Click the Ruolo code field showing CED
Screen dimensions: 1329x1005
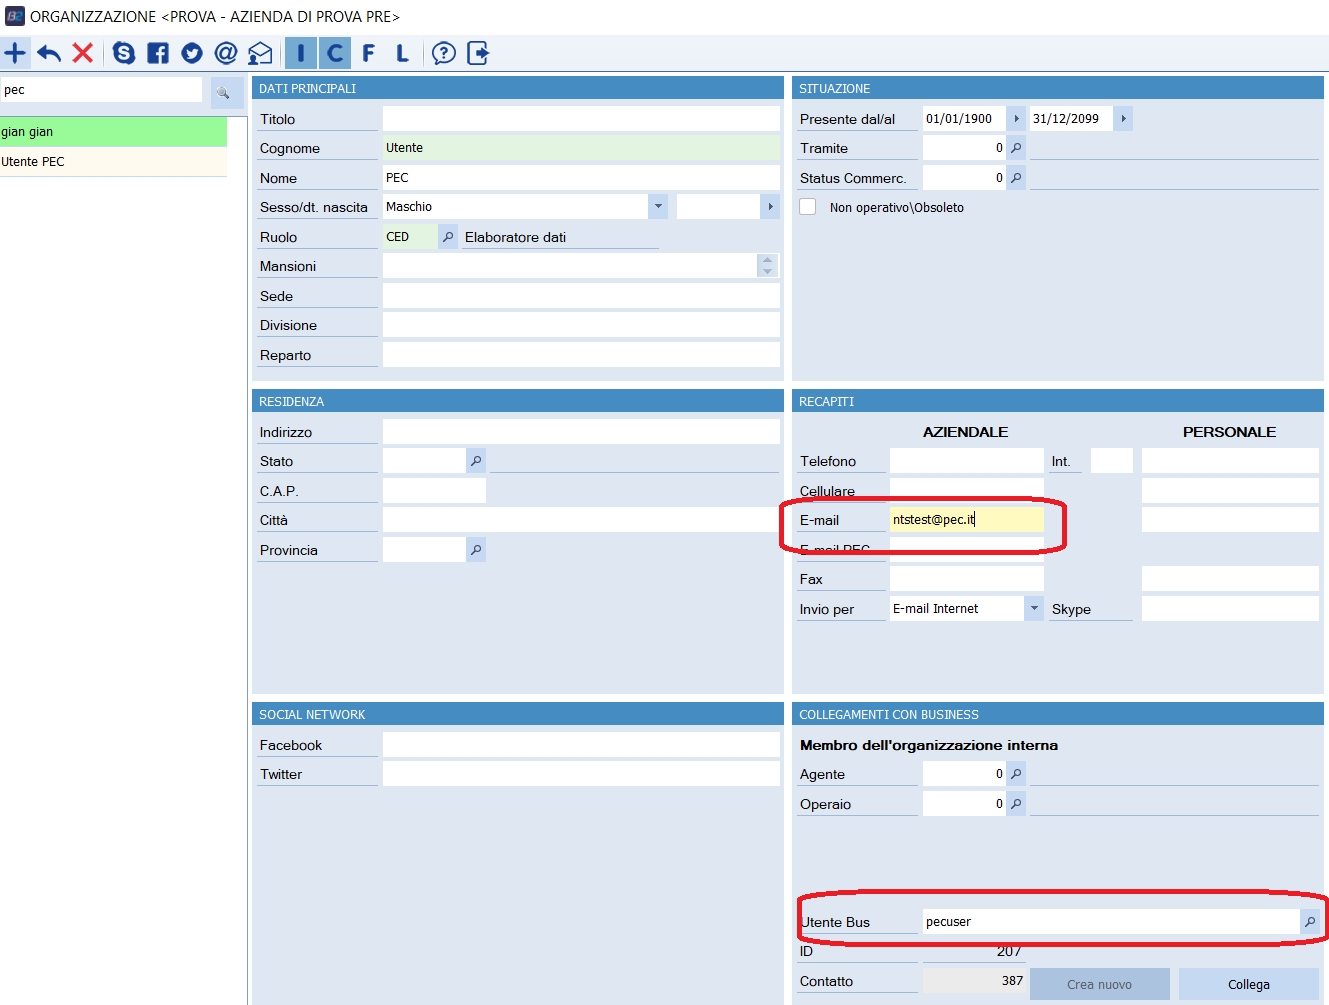click(x=410, y=237)
